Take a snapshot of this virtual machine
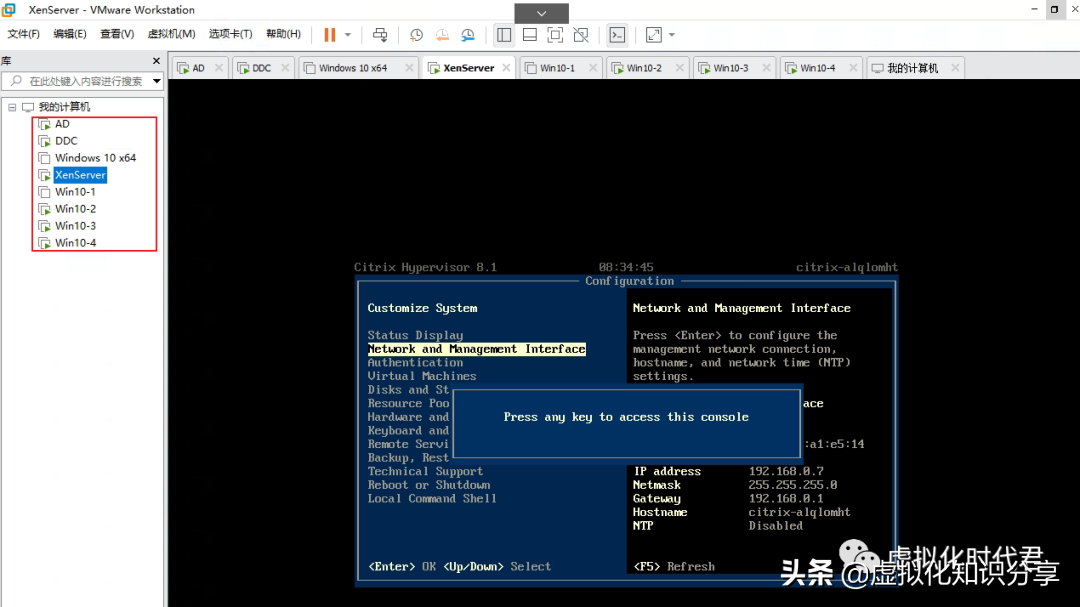 [416, 34]
